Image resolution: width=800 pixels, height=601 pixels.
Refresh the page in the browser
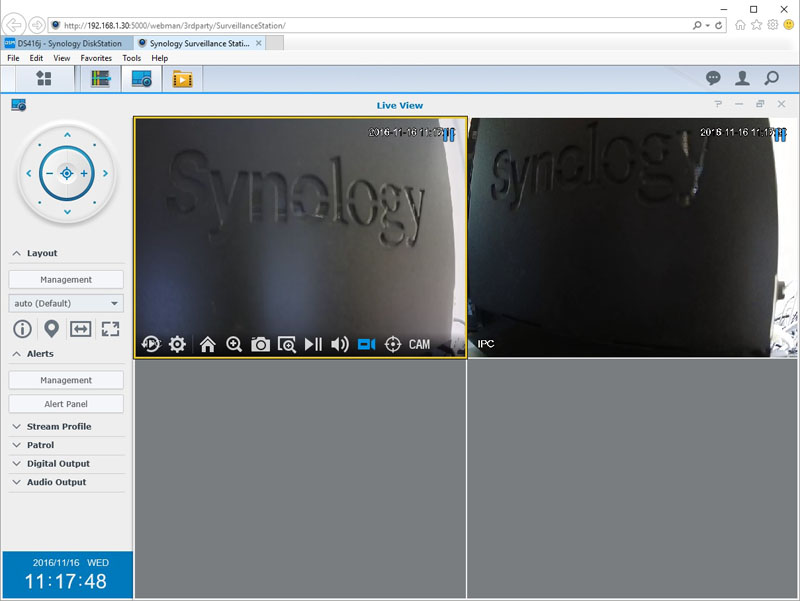coord(719,25)
